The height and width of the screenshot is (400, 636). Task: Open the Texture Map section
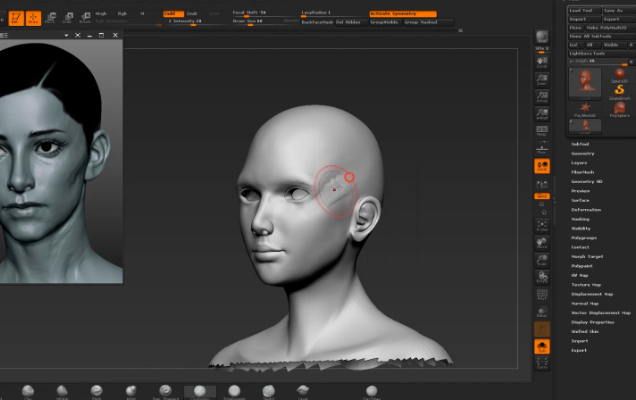586,284
